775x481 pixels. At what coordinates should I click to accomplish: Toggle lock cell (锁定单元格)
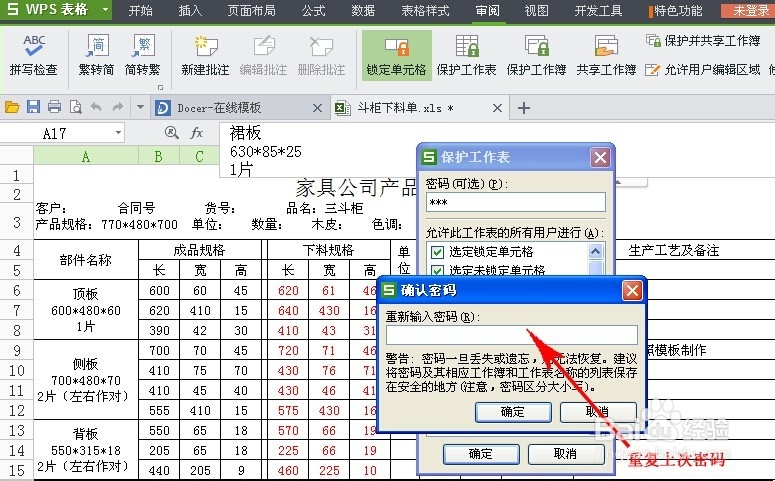pyautogui.click(x=396, y=55)
